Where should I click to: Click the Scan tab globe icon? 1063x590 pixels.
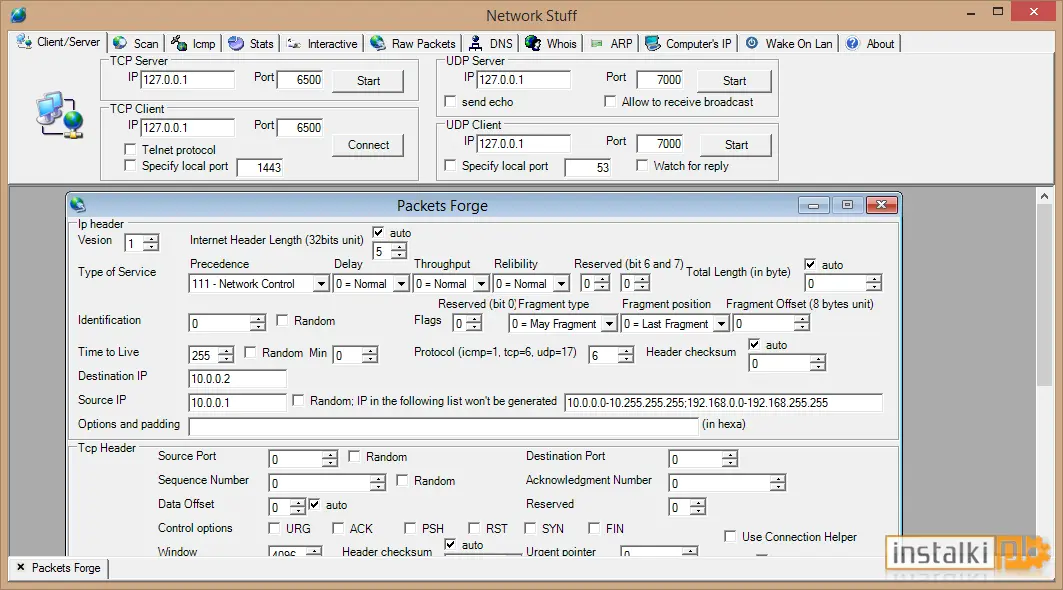120,43
